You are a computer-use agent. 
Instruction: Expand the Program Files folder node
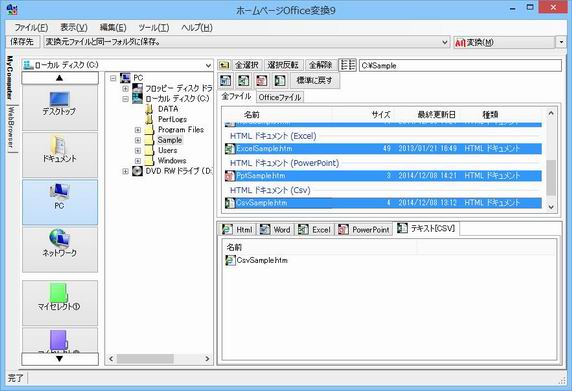pyautogui.click(x=138, y=129)
